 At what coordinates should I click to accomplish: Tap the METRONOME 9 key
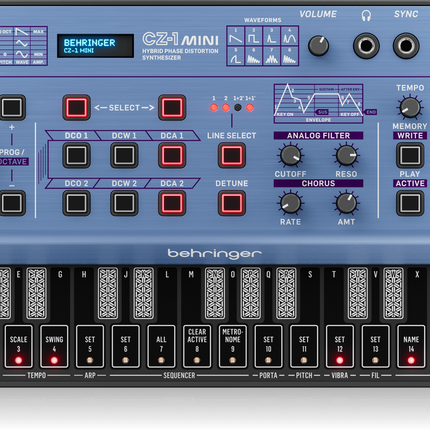233,347
